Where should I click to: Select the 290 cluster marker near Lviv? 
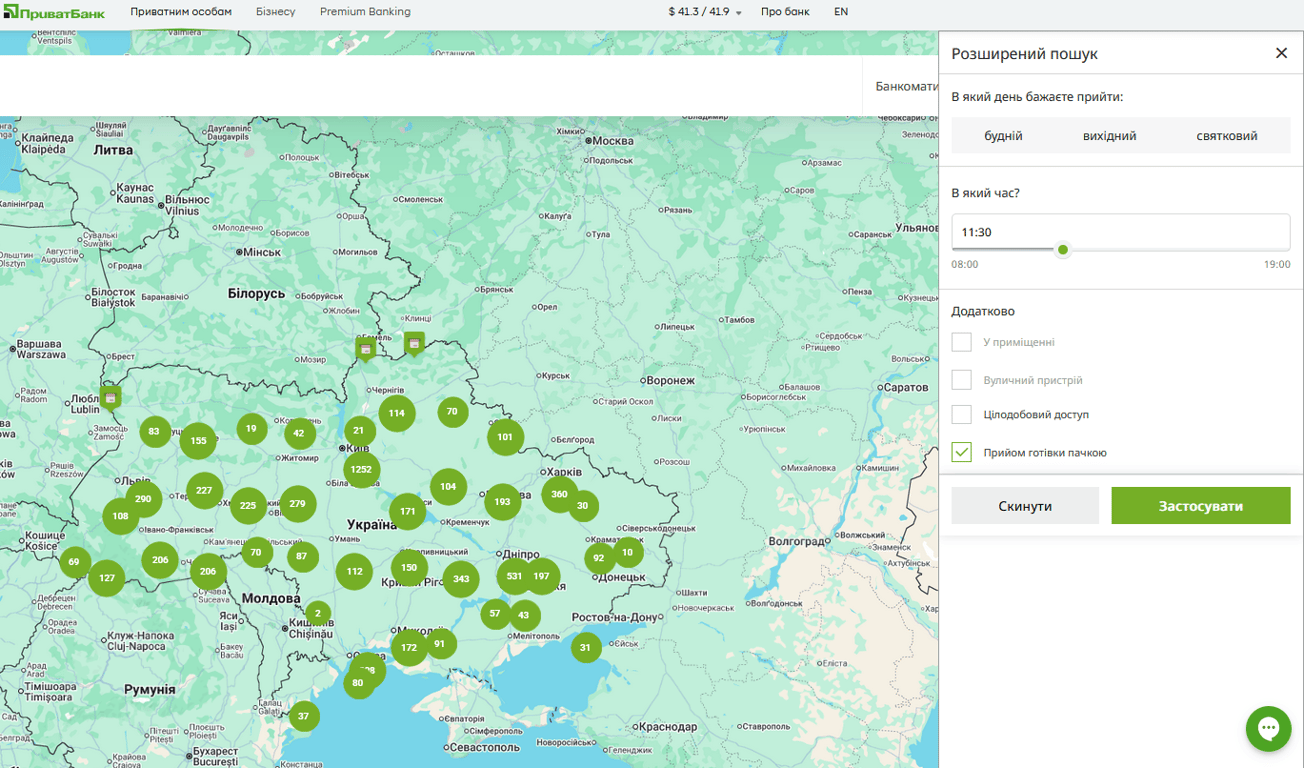[143, 499]
